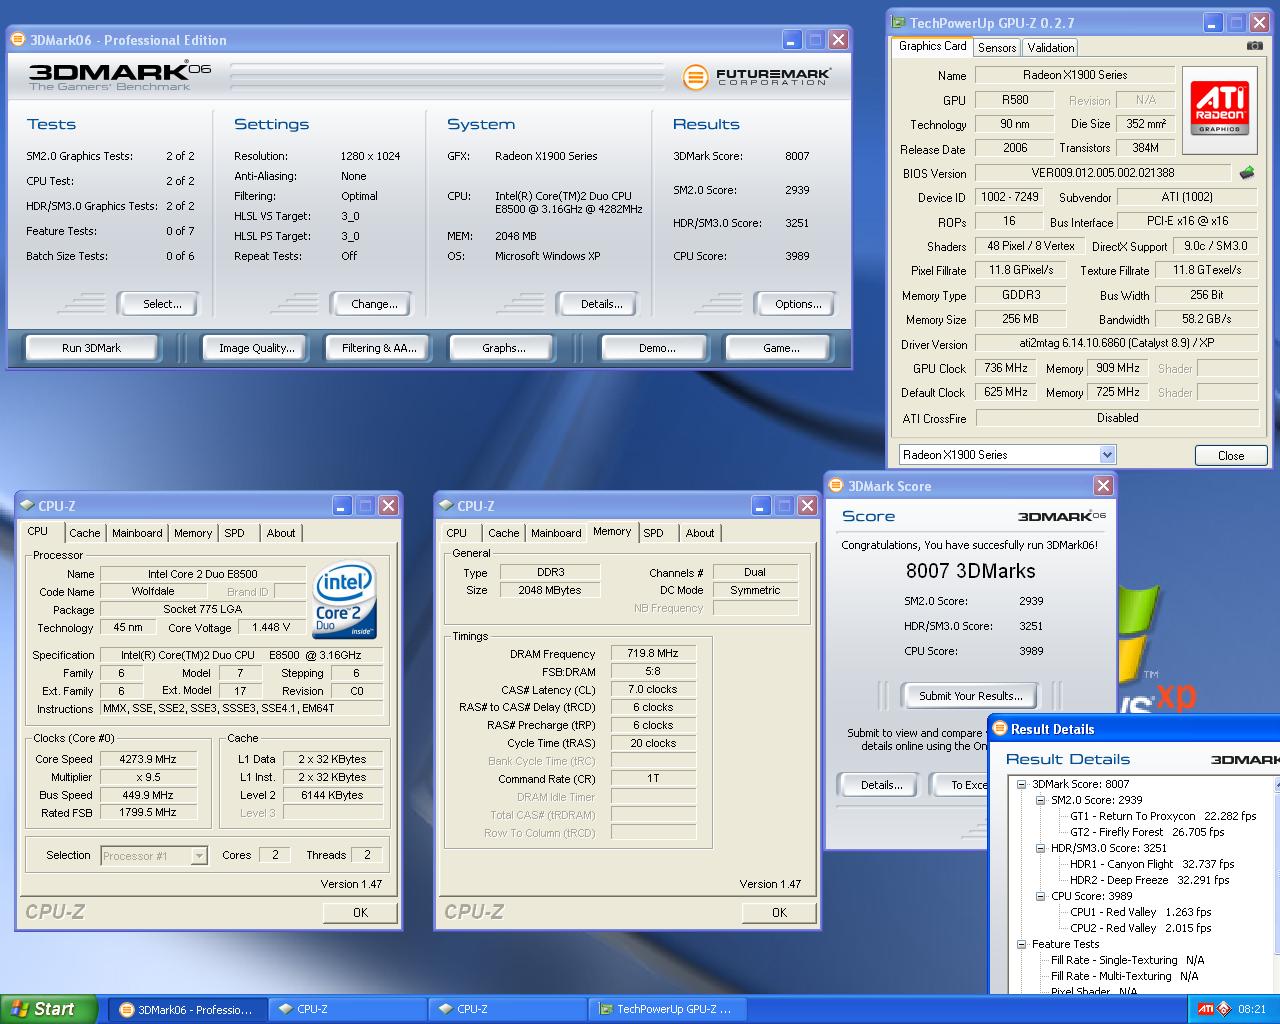This screenshot has width=1280, height=1024.
Task: Click the Futuremark logo in 3DMark06
Action: click(757, 77)
